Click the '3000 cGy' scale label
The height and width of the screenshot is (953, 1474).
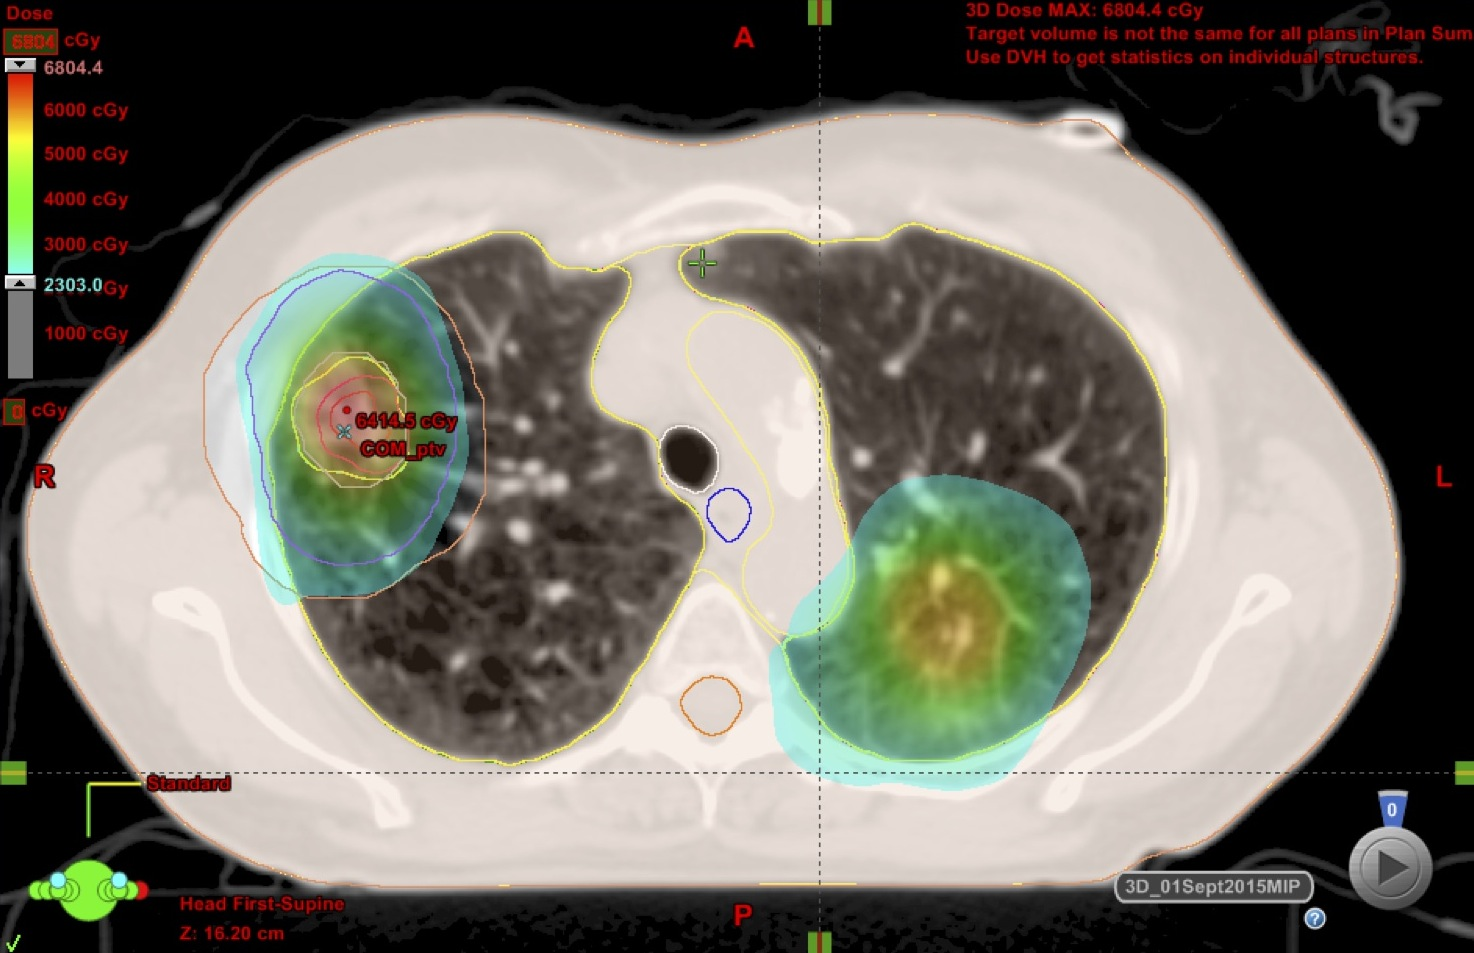pos(86,244)
